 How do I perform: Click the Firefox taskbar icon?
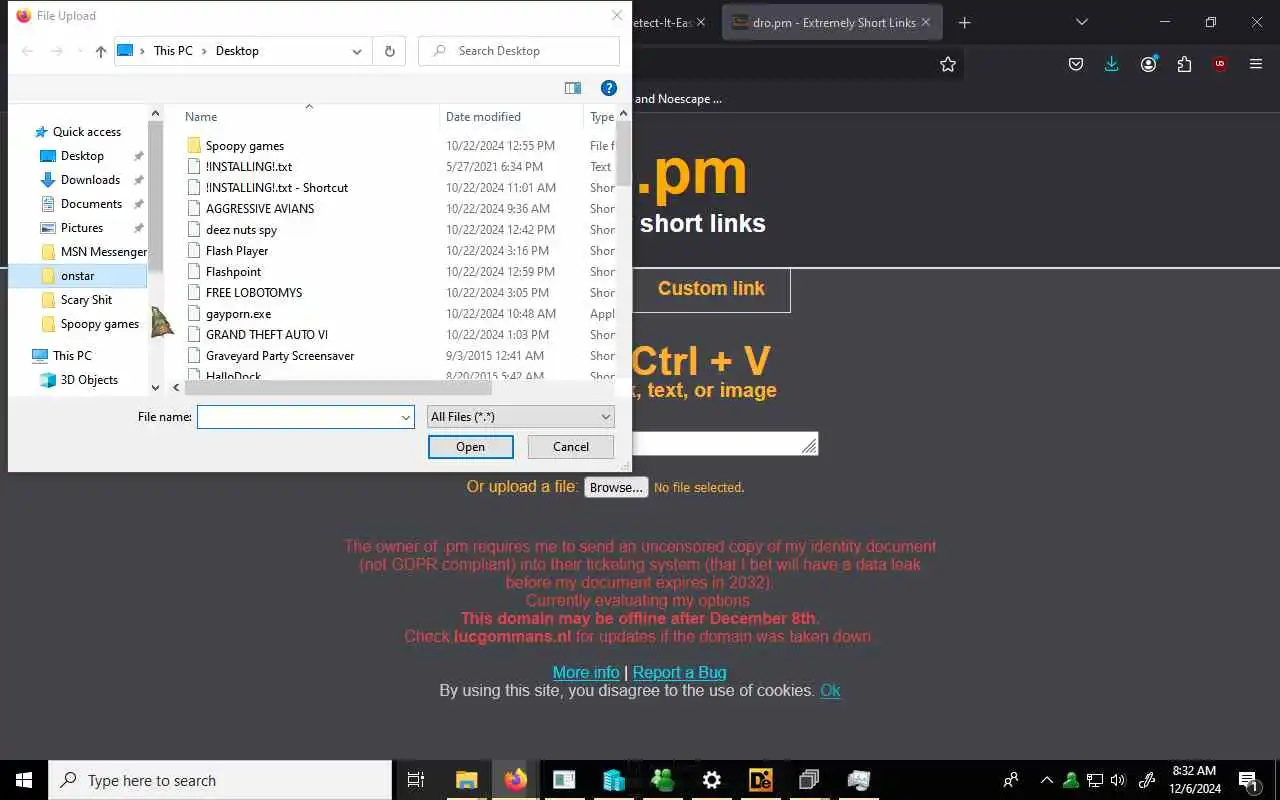coord(515,780)
